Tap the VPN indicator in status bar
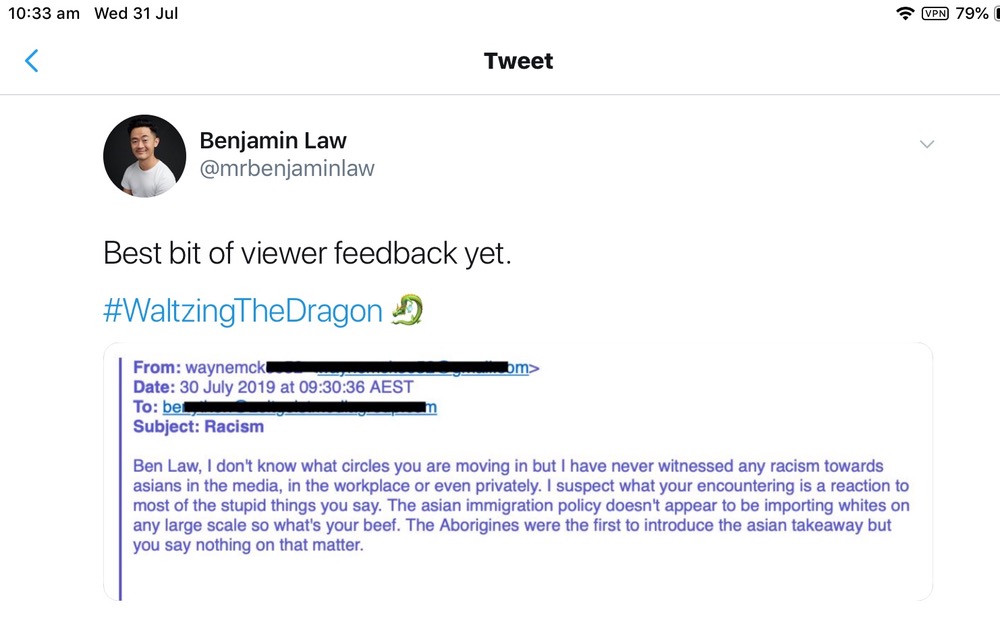Image resolution: width=1000 pixels, height=621 pixels. tap(934, 14)
